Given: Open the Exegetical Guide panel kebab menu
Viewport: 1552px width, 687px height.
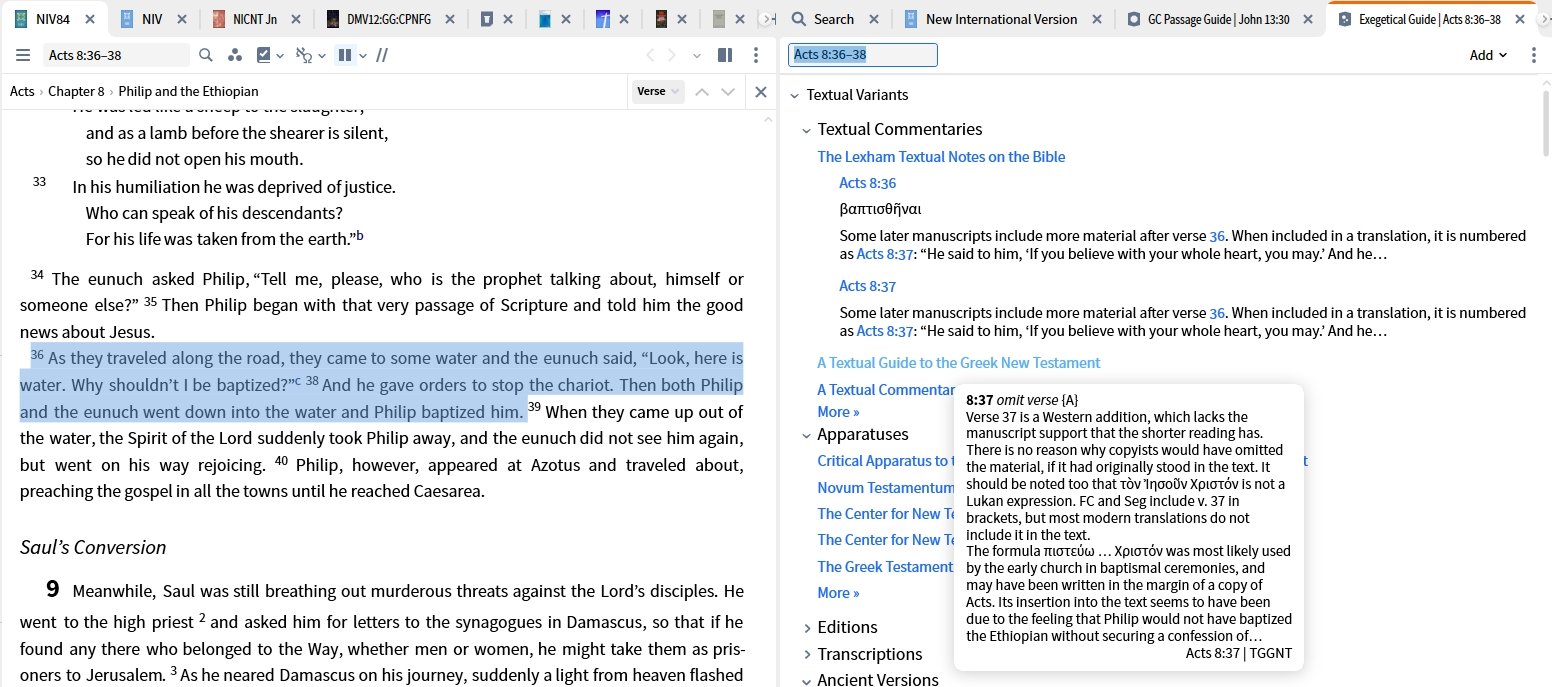Looking at the screenshot, I should (x=1534, y=55).
